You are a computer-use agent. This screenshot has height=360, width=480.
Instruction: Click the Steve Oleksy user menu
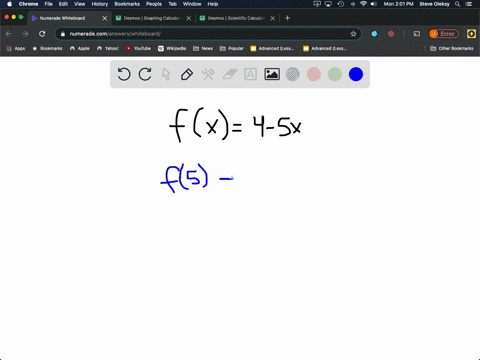coord(435,4)
